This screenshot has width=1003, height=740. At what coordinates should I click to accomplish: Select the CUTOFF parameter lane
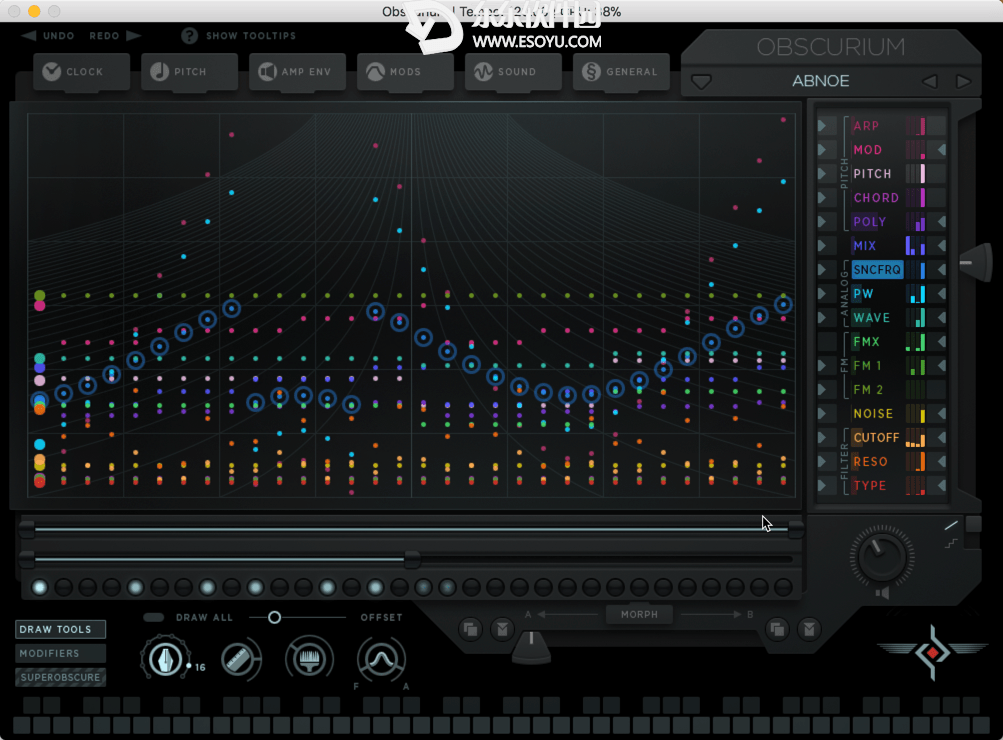876,437
